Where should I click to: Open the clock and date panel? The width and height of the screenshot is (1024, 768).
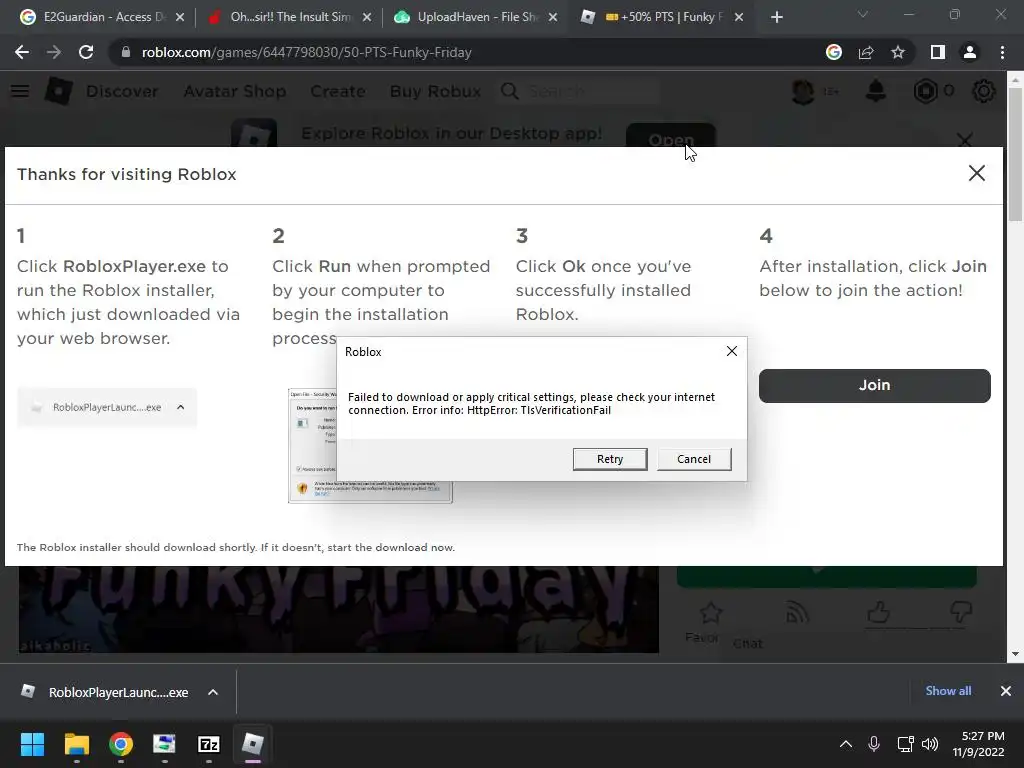[x=978, y=744]
